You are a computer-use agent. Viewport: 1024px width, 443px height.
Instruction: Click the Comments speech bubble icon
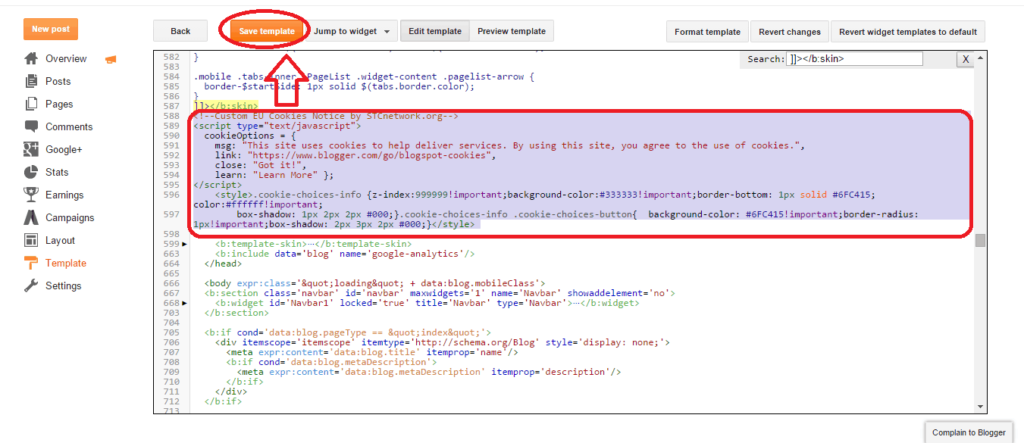click(x=31, y=126)
